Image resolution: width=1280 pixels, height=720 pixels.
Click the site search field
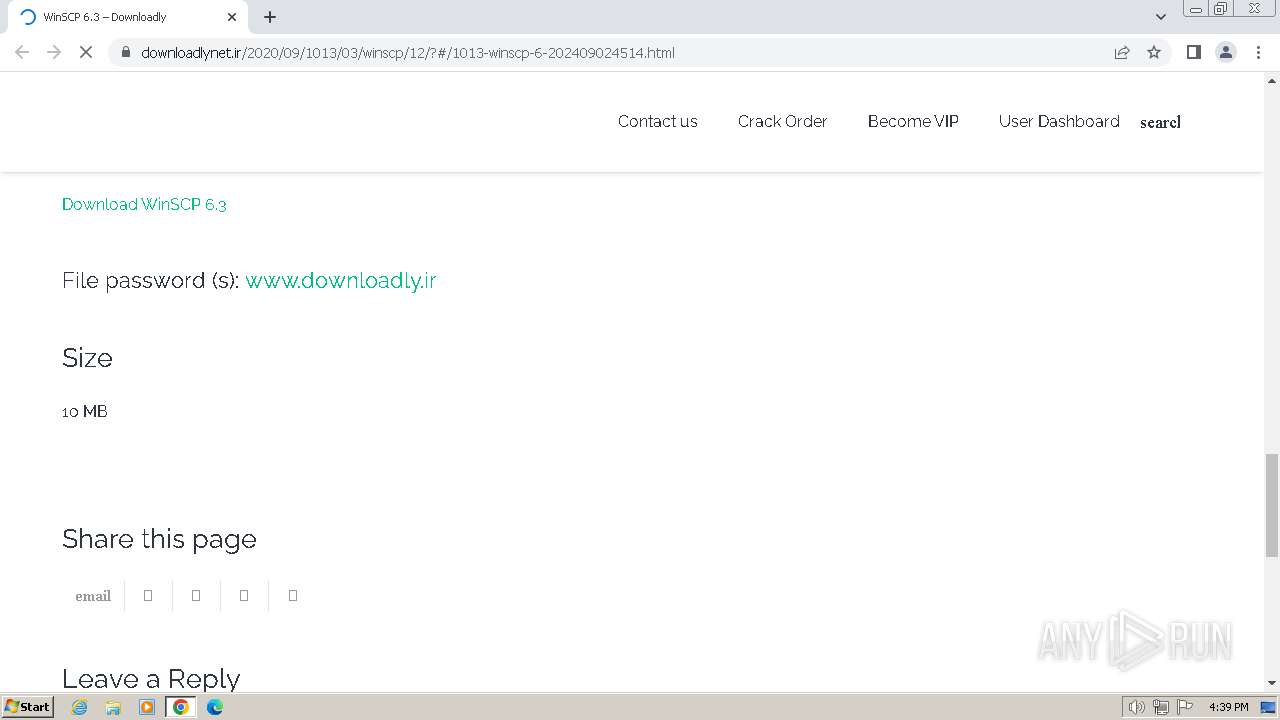(1160, 122)
